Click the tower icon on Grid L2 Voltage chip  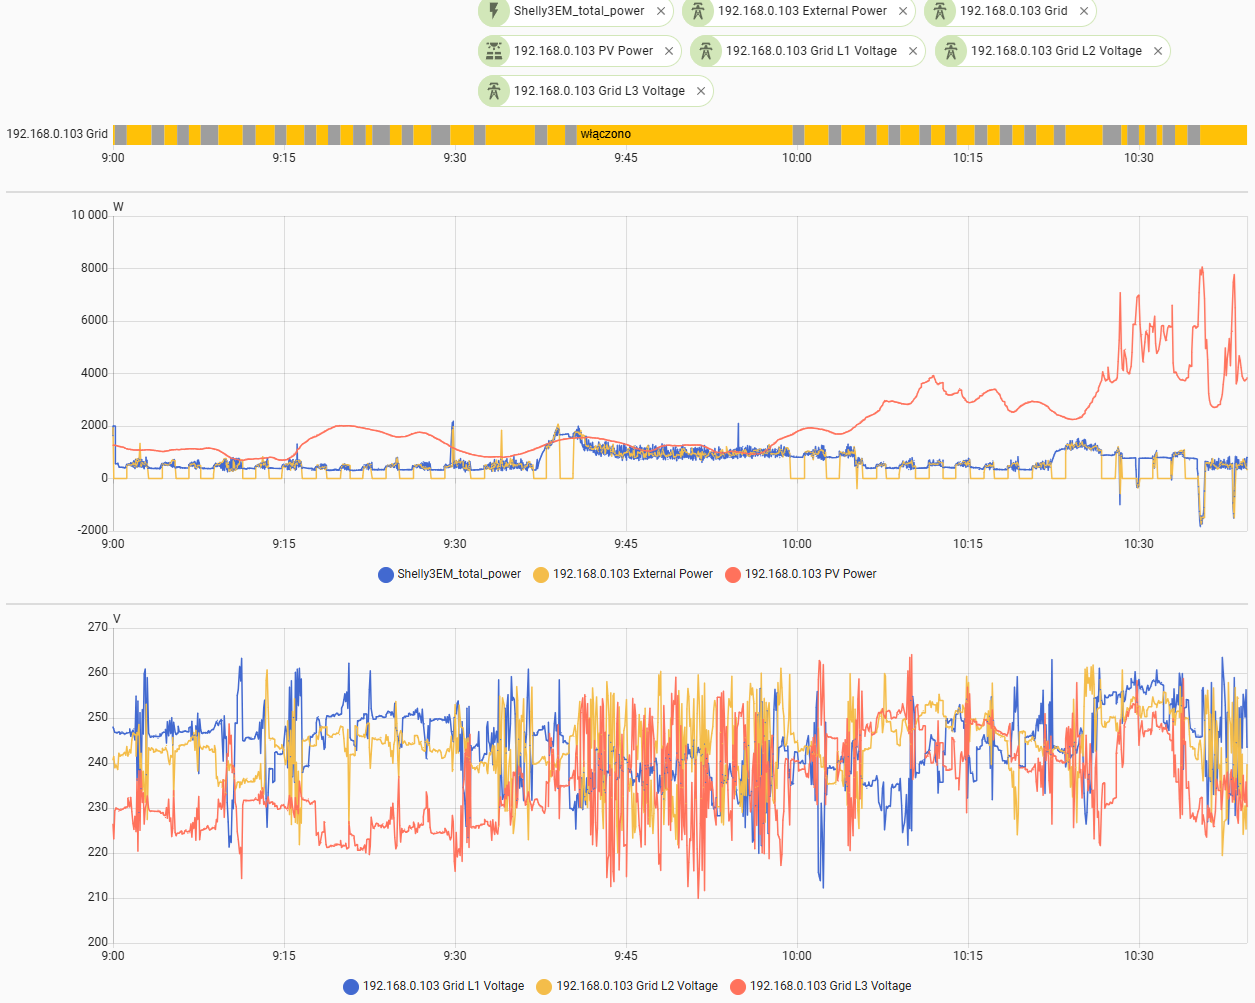click(951, 51)
